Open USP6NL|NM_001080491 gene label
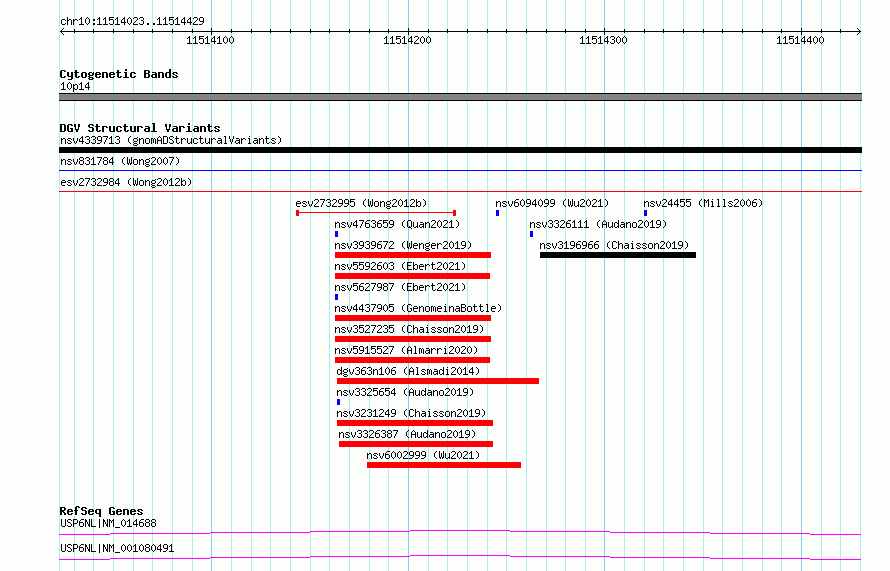This screenshot has height=571, width=890. click(x=117, y=548)
